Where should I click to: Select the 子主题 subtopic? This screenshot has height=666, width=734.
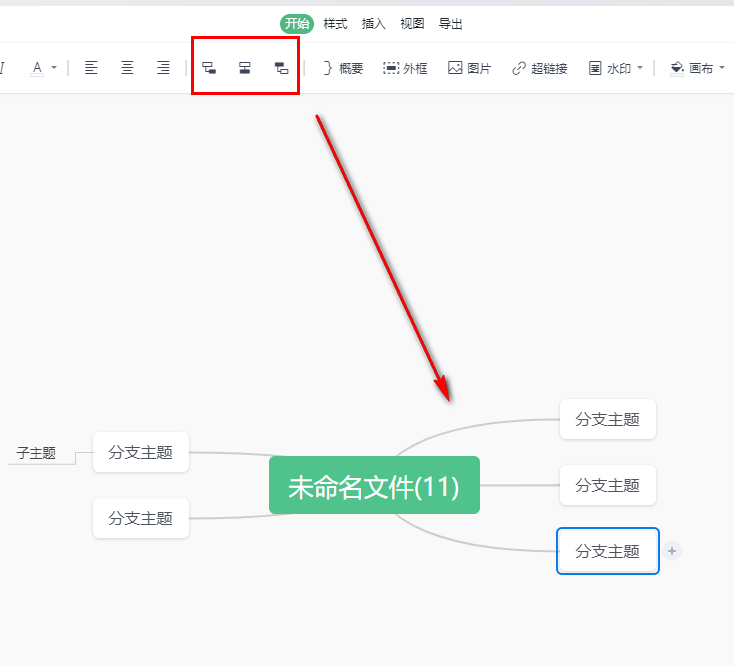click(x=36, y=453)
